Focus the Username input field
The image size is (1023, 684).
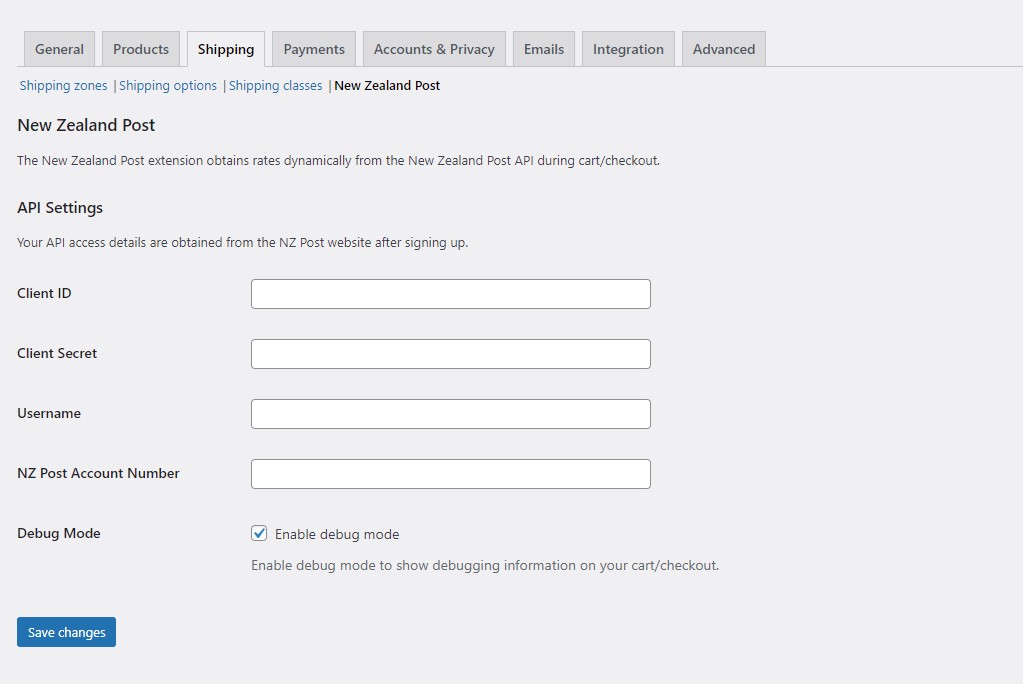pos(451,414)
